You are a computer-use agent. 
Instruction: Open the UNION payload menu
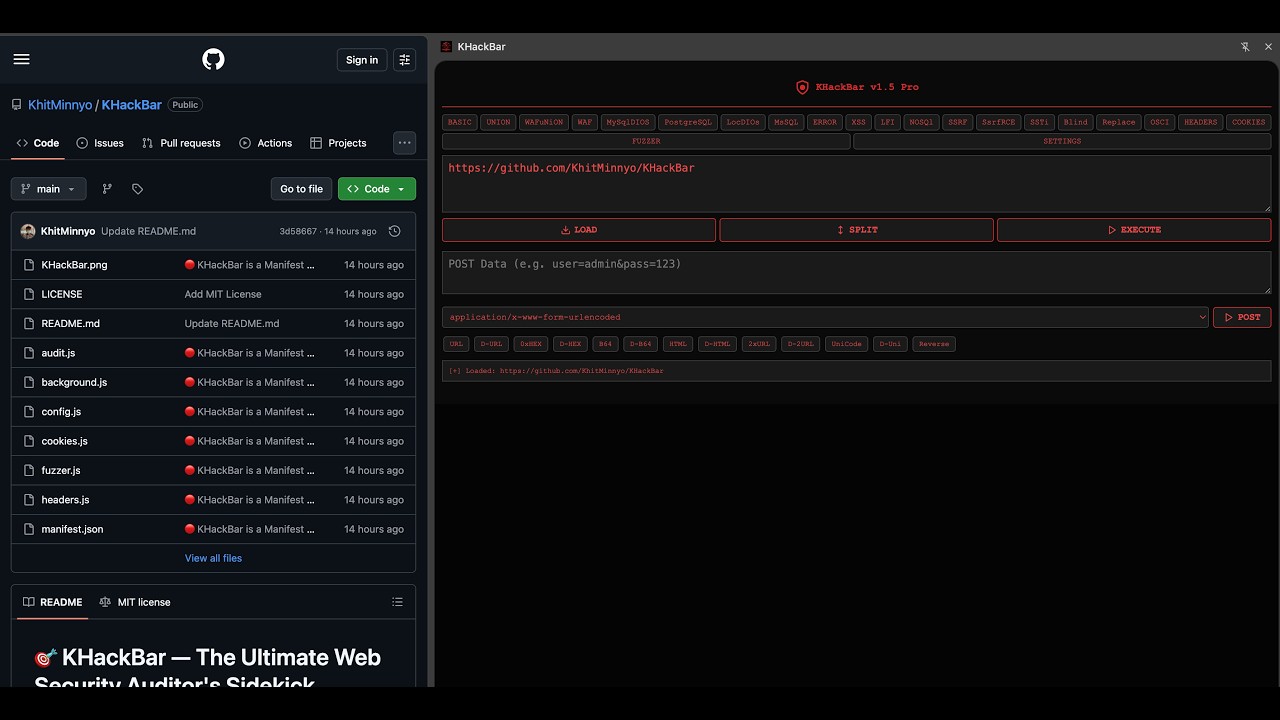pos(498,122)
